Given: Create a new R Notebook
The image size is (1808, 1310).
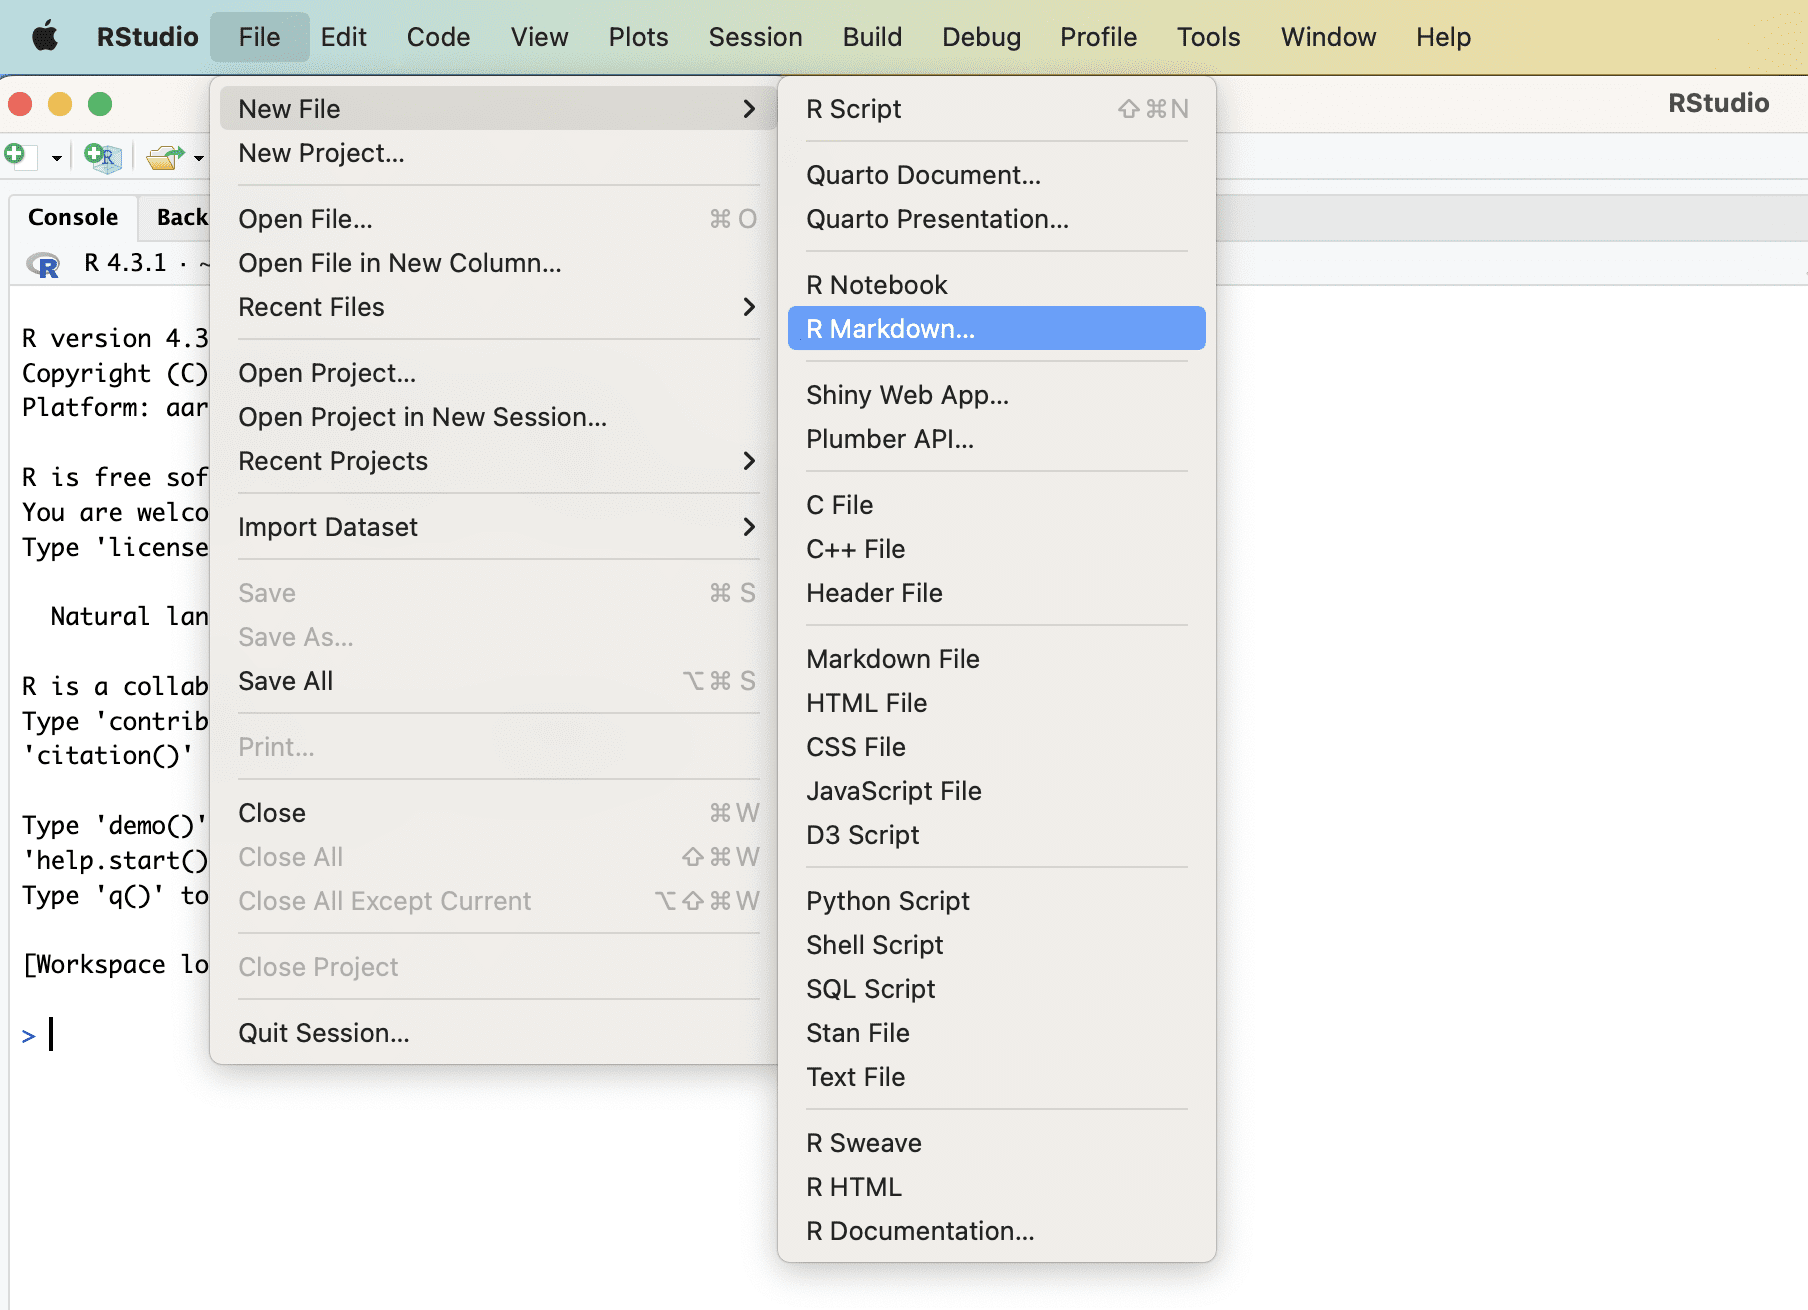Looking at the screenshot, I should (x=997, y=285).
